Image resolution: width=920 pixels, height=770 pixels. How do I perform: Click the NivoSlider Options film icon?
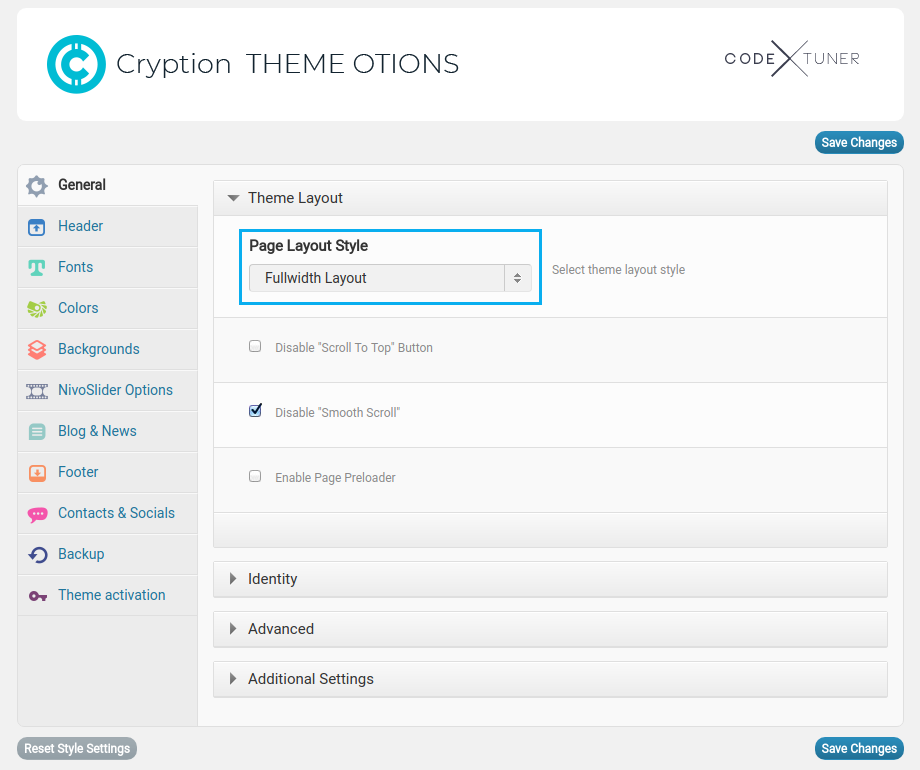click(x=37, y=391)
